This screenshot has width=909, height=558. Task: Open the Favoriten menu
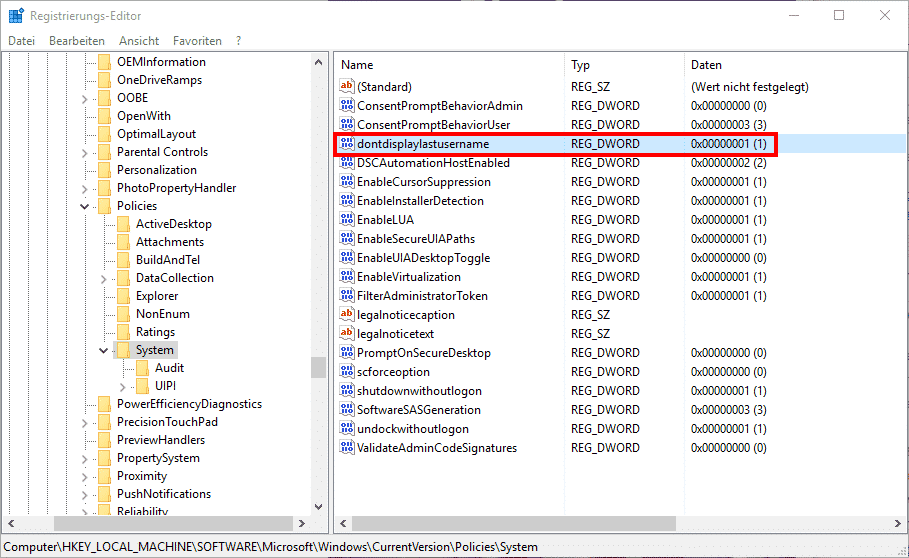point(197,41)
